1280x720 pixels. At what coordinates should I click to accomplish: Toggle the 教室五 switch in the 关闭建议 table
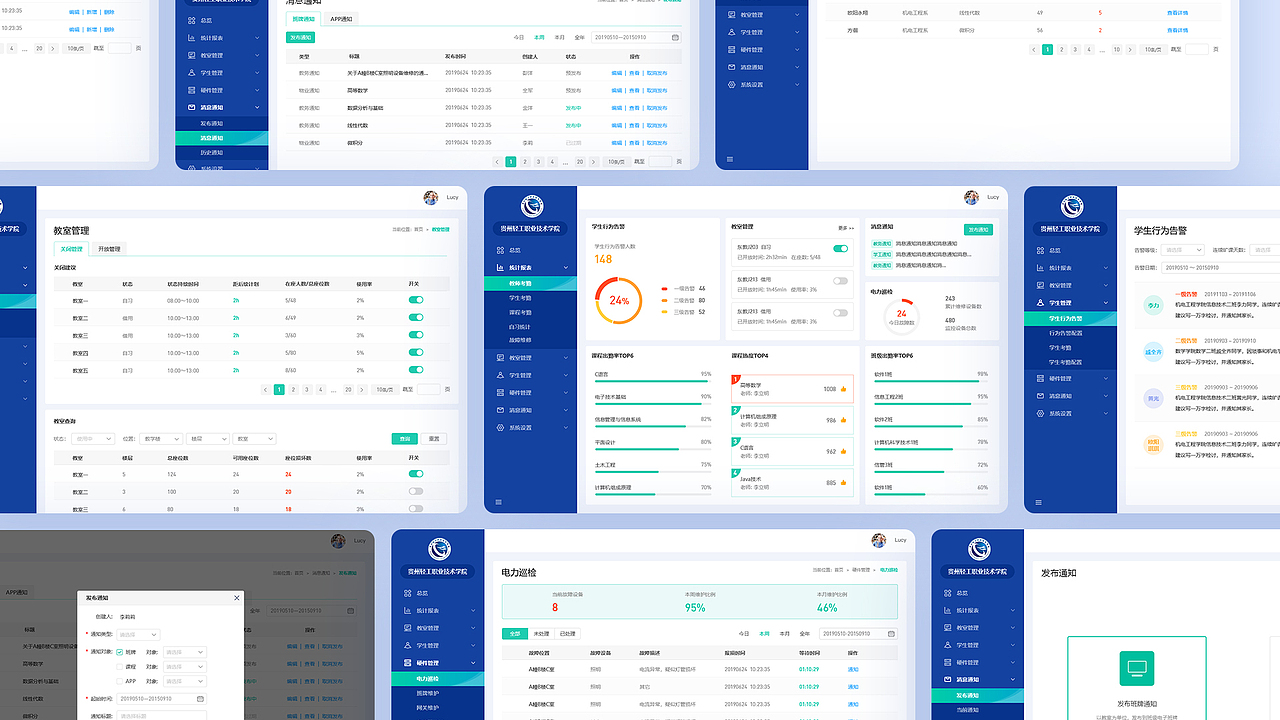(416, 370)
